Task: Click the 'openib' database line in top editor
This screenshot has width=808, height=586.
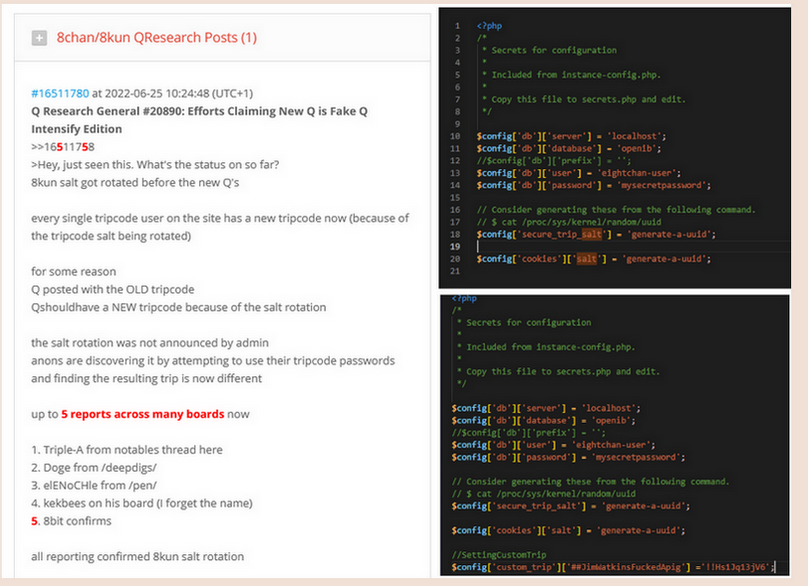Action: pyautogui.click(x=568, y=148)
